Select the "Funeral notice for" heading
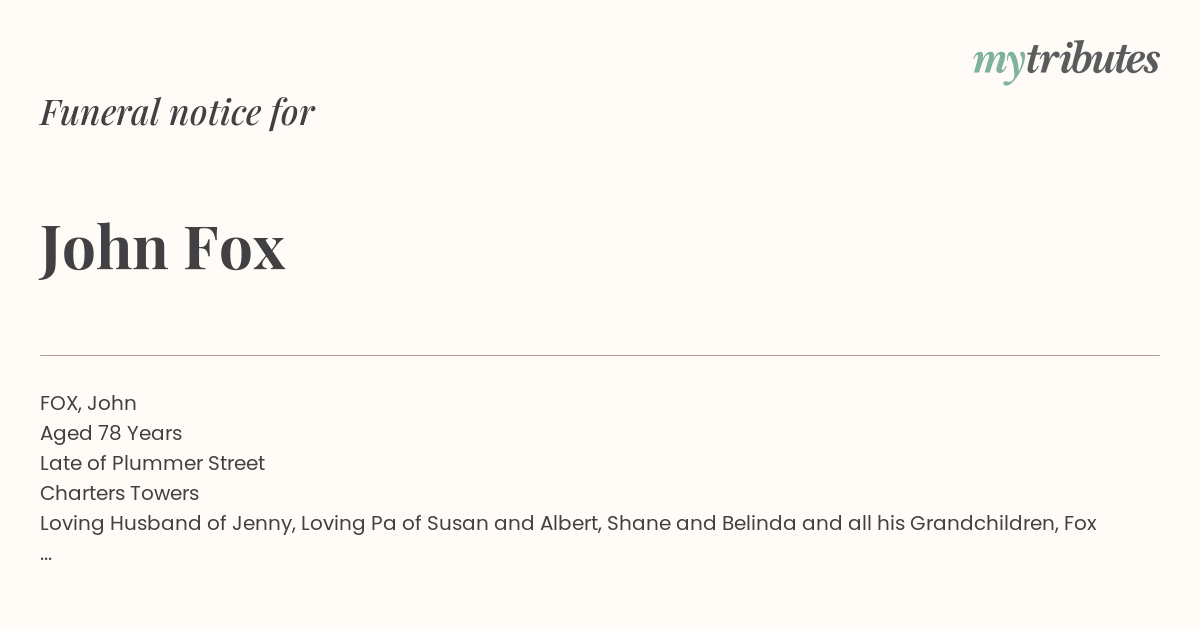Viewport: 1200px width, 630px height. click(x=177, y=112)
